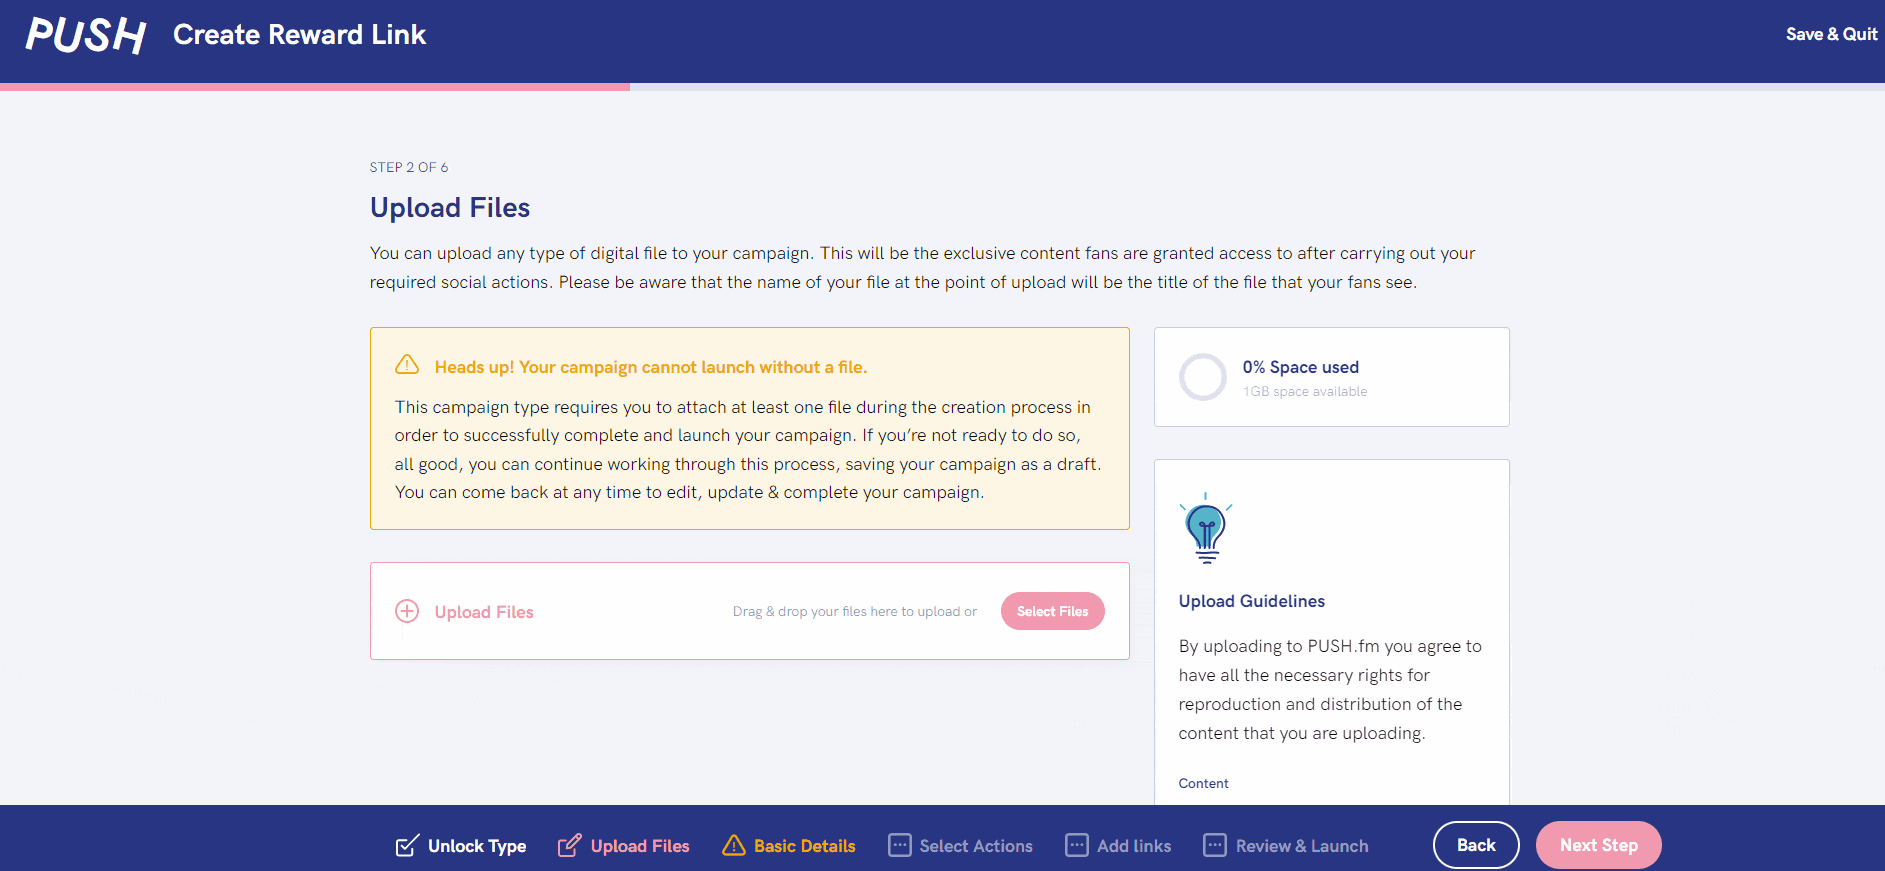Proceed with the Next Step button
Image resolution: width=1885 pixels, height=871 pixels.
1599,845
